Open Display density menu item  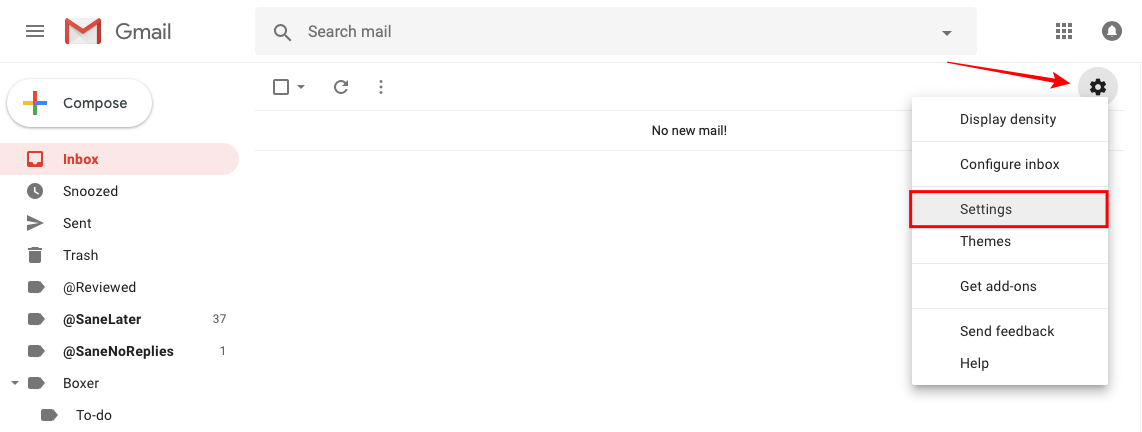coord(1009,119)
